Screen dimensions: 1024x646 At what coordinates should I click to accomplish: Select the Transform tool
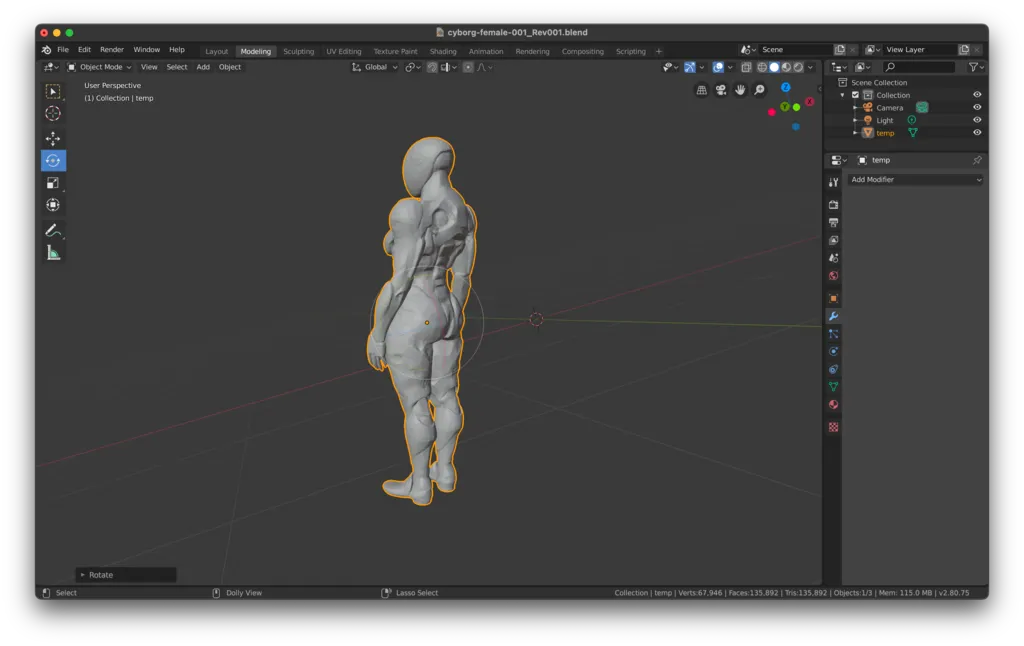pyautogui.click(x=53, y=205)
